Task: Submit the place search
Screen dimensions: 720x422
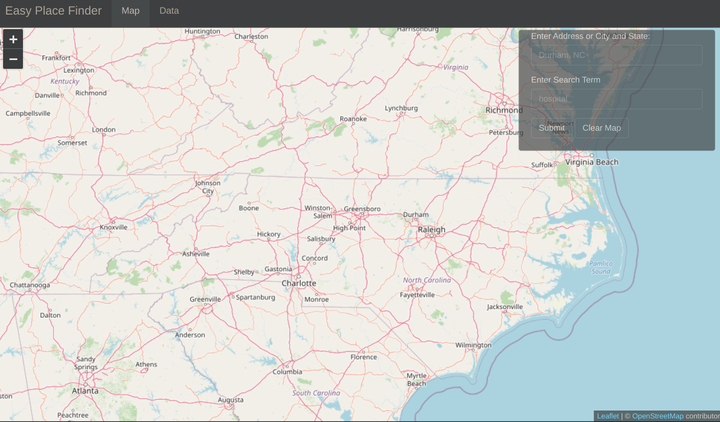Action: pyautogui.click(x=551, y=128)
